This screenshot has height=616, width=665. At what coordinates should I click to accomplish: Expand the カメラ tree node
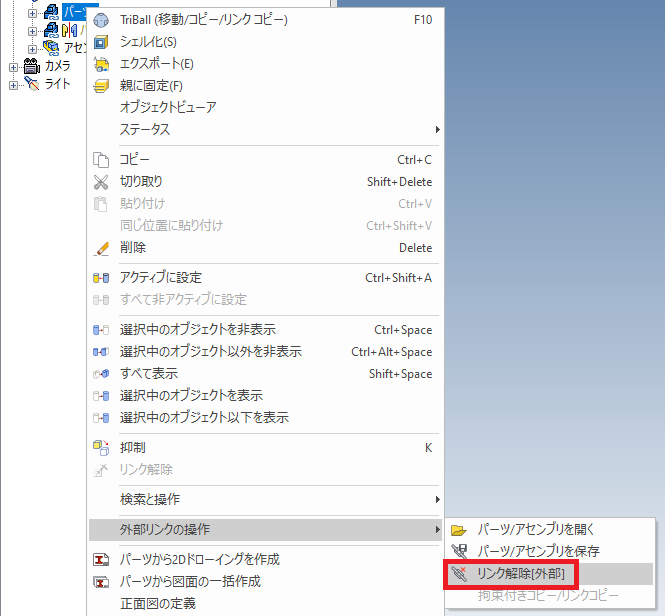pyautogui.click(x=13, y=67)
